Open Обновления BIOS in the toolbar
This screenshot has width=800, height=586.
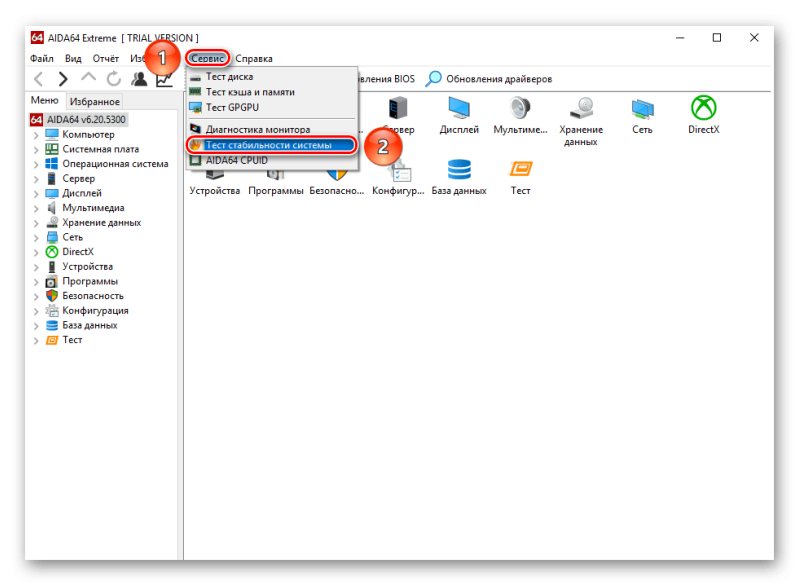(x=387, y=79)
